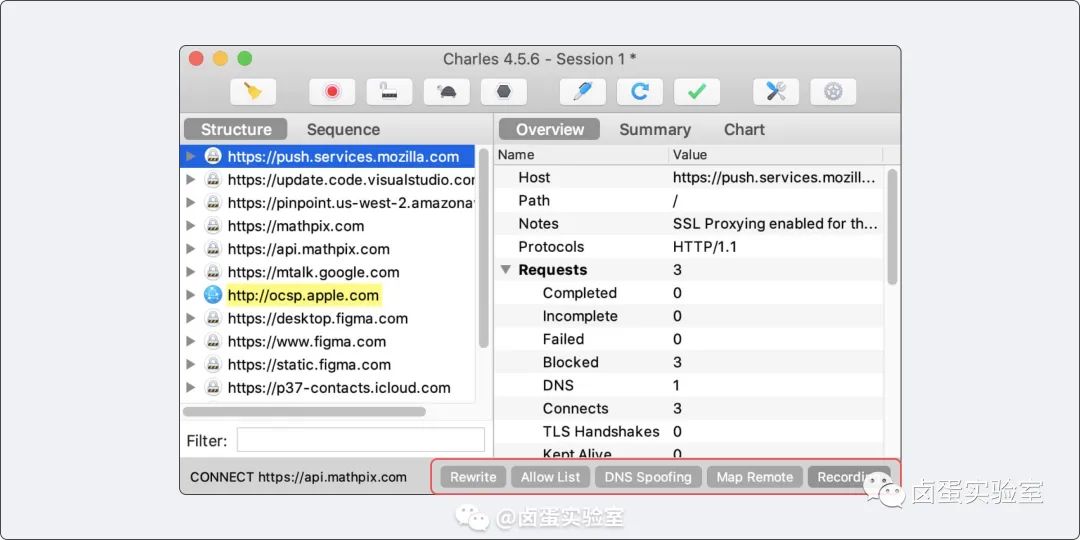Select https://pinpoint.us-west-2.amazonaws row
Screen dimensions: 1080x540
click(x=328, y=202)
